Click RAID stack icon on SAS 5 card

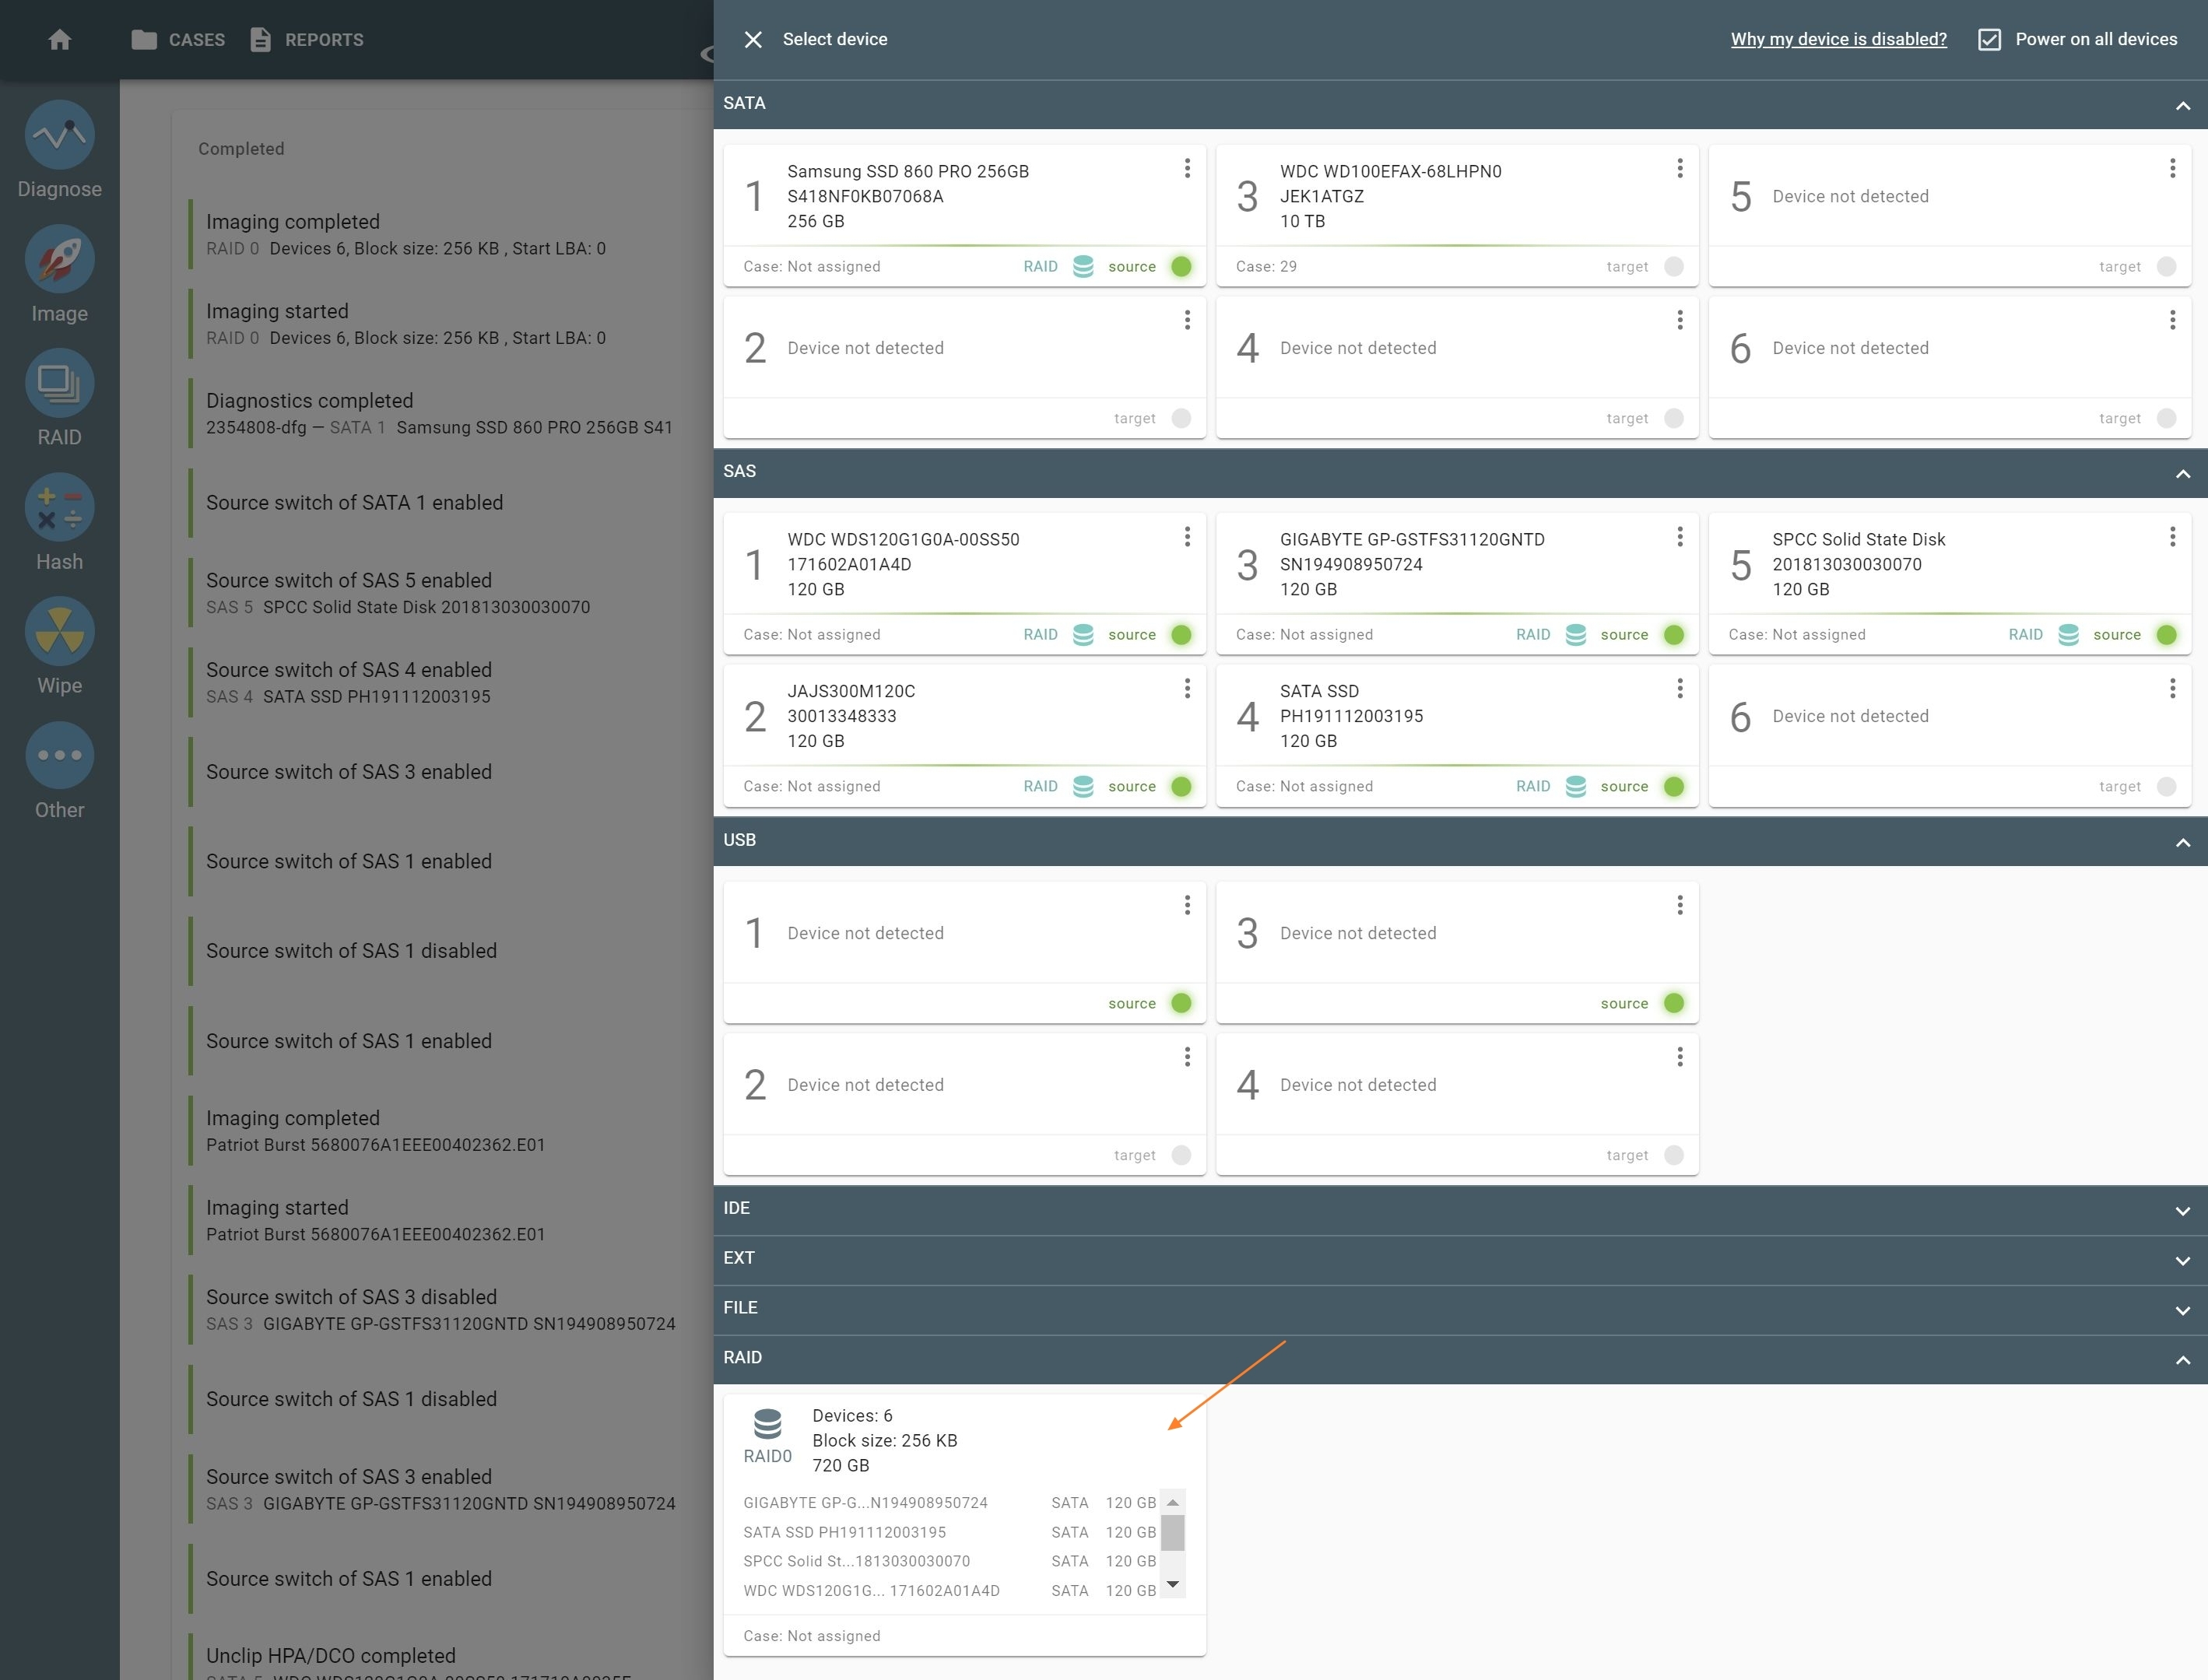click(x=2069, y=634)
